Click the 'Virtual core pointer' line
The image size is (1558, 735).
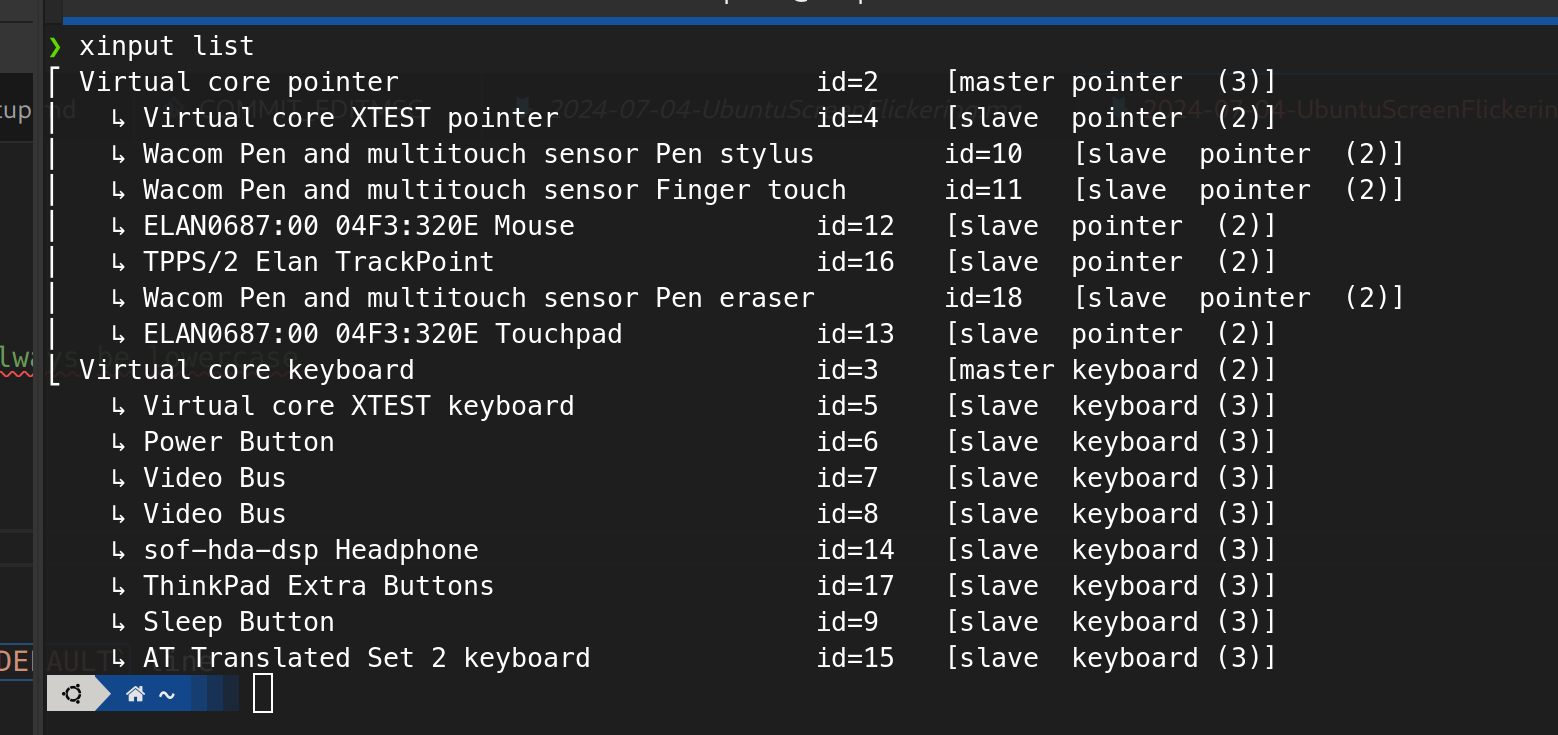[x=238, y=82]
